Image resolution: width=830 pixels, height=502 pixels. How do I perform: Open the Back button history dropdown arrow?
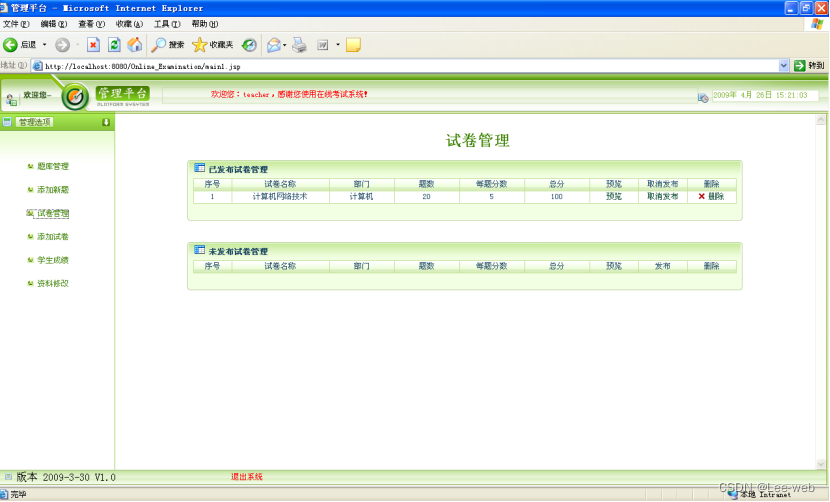(x=44, y=45)
